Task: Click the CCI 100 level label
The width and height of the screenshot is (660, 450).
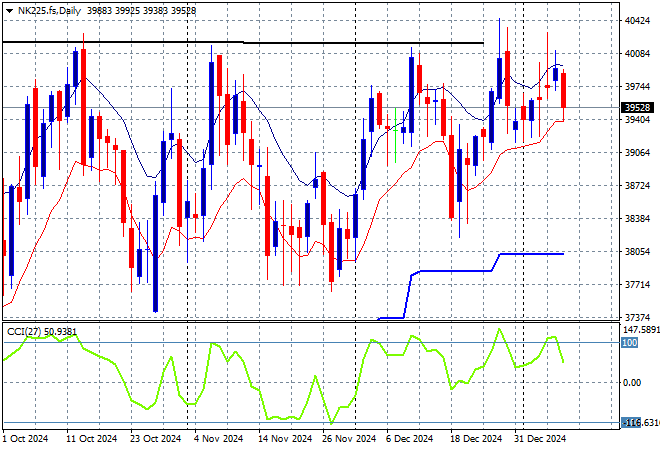Action: 630,343
